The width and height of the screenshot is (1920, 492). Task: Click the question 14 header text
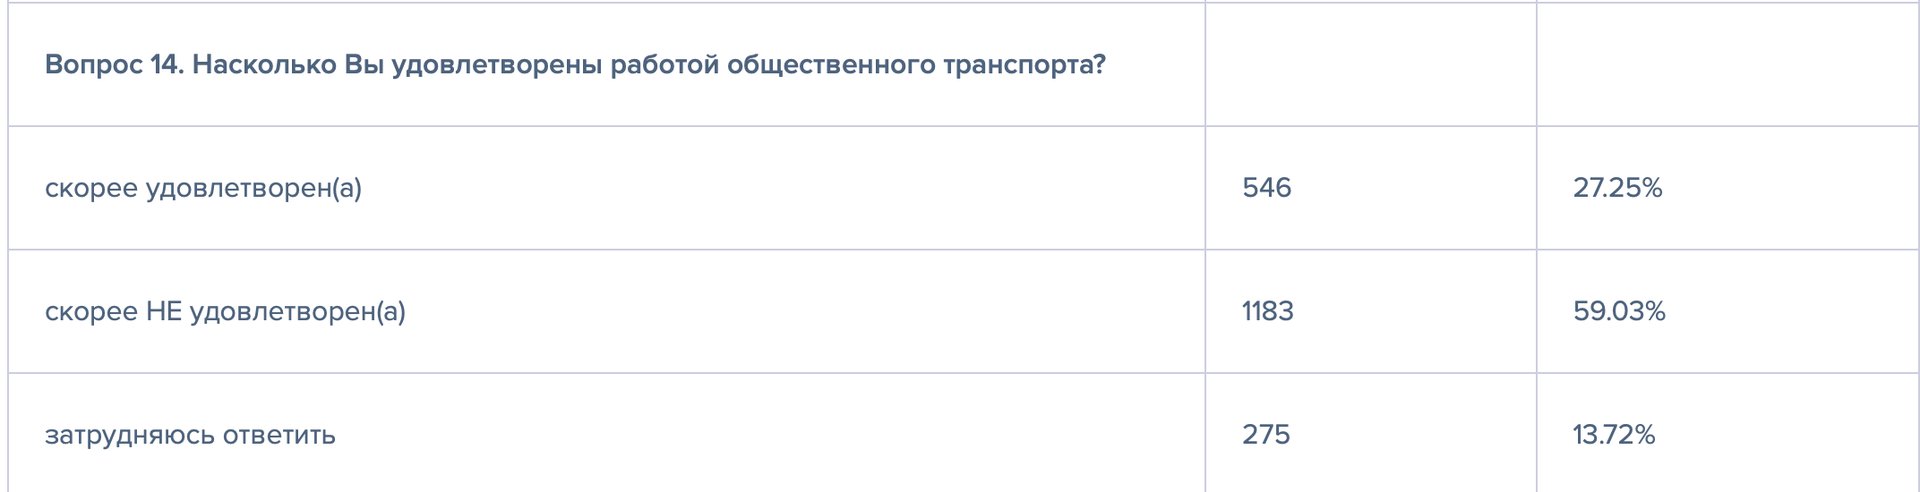[x=575, y=66]
